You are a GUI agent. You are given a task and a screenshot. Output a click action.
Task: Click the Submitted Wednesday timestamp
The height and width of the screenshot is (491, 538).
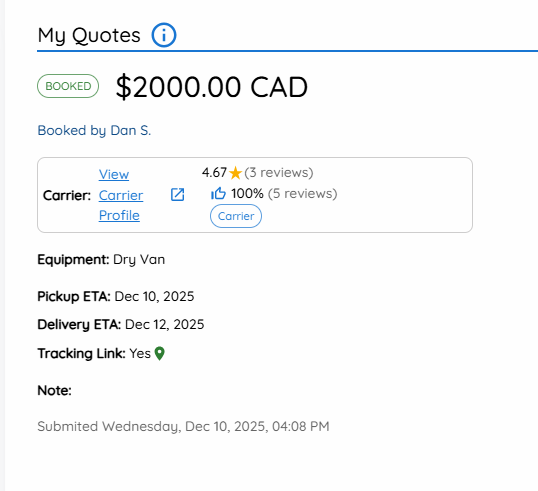184,426
